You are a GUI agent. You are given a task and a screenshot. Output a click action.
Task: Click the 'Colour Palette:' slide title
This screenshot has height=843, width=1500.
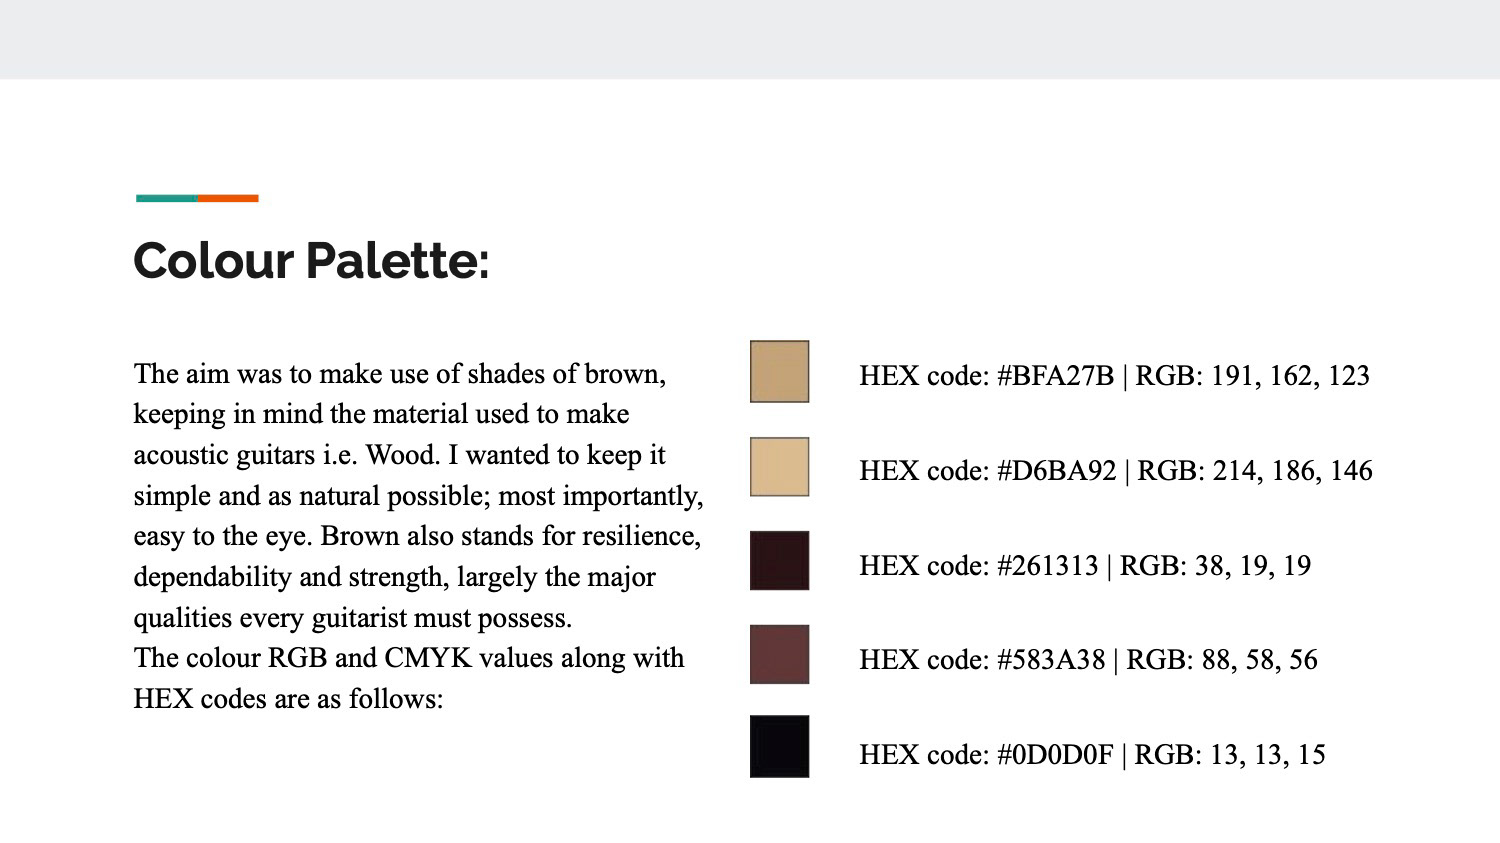pos(311,261)
